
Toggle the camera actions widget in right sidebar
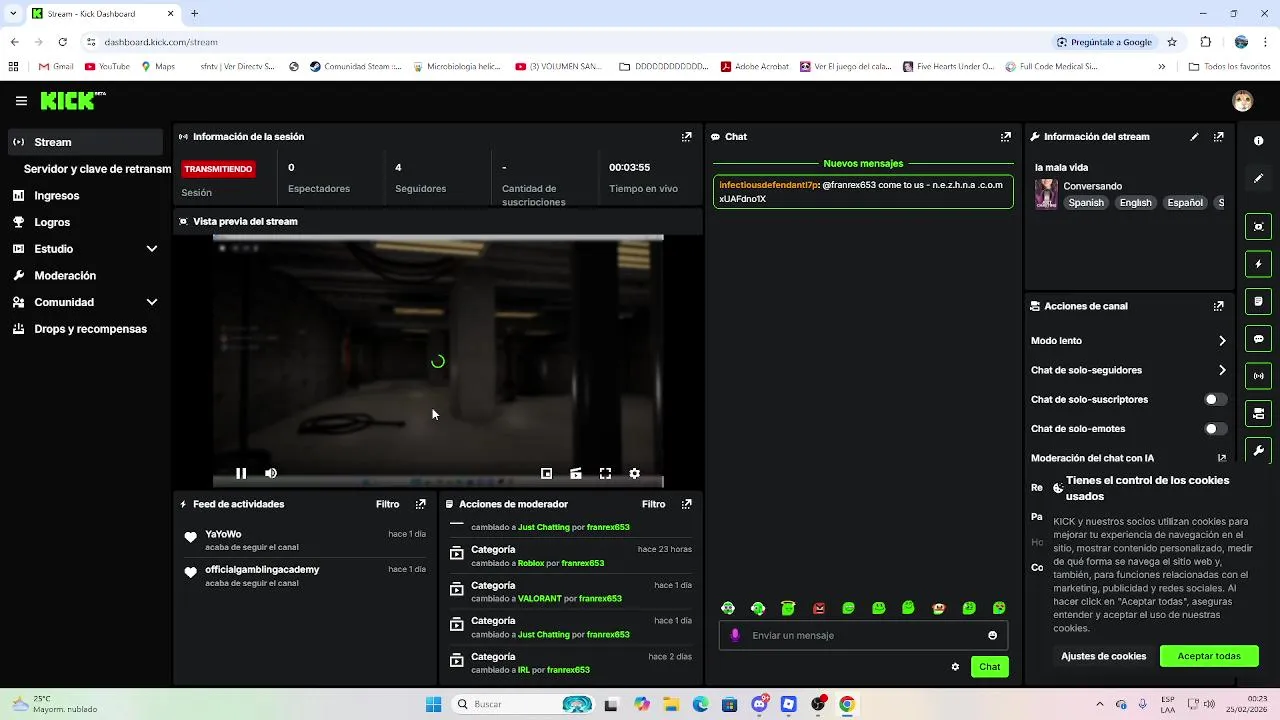1259,413
